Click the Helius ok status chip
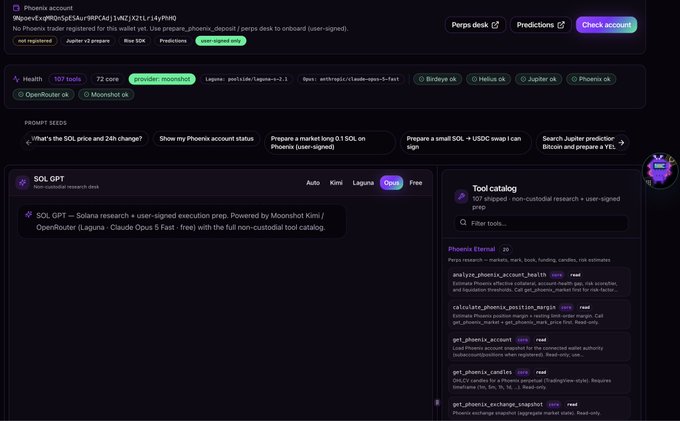The image size is (680, 421). 488,79
